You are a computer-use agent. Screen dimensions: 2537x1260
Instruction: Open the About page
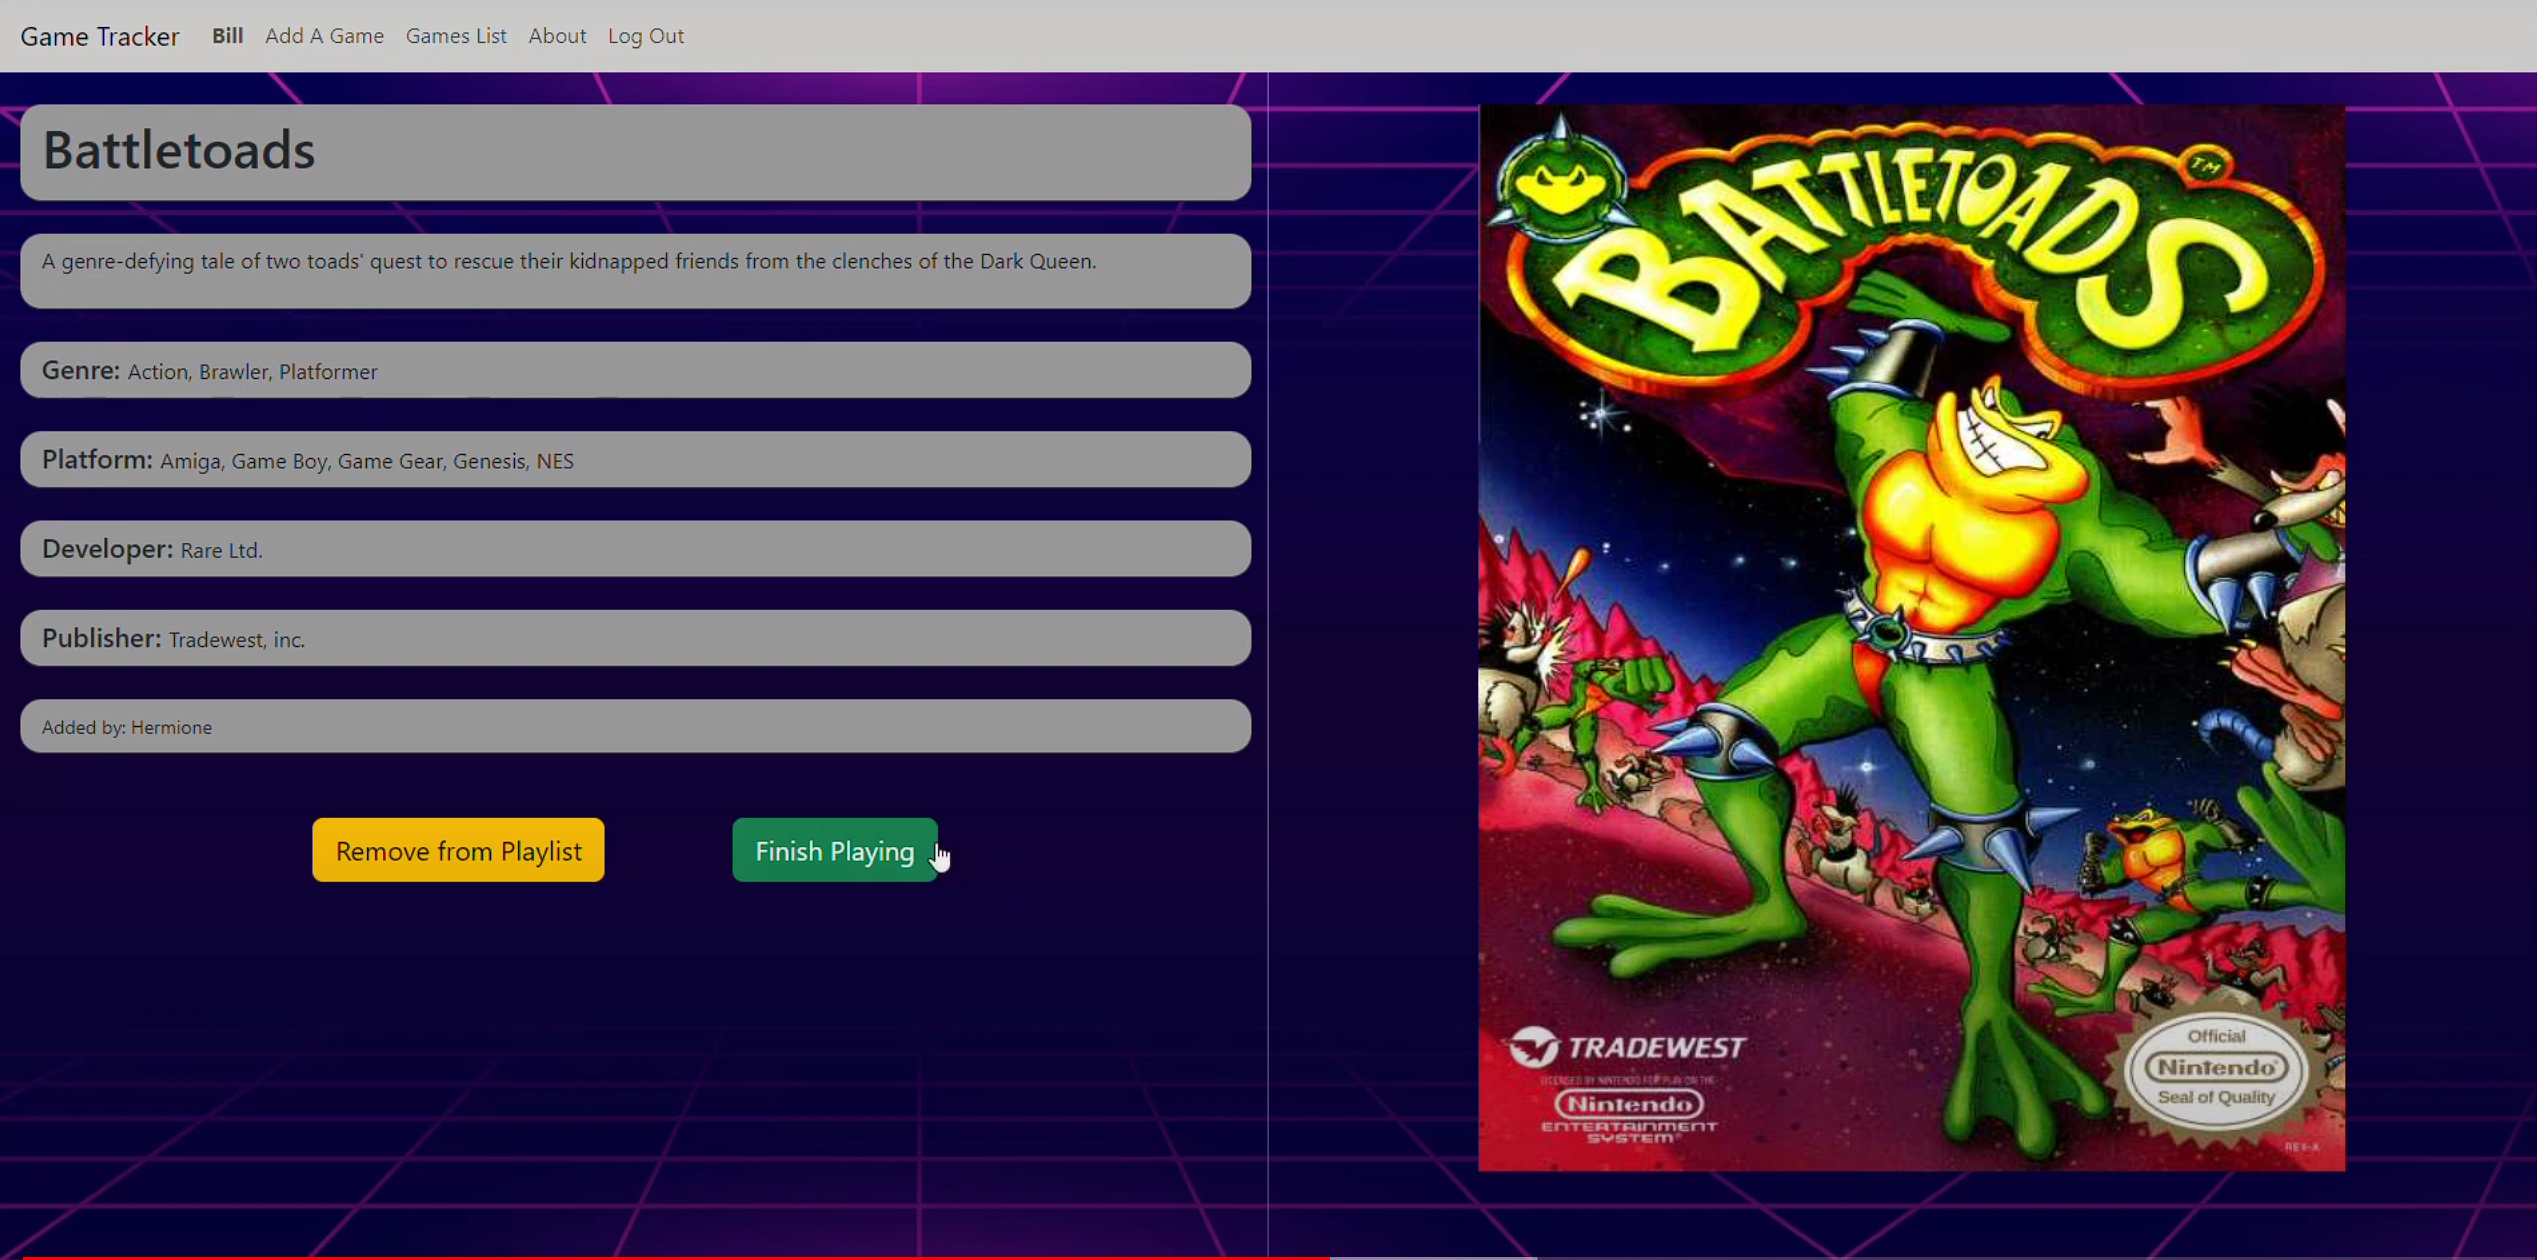point(557,36)
